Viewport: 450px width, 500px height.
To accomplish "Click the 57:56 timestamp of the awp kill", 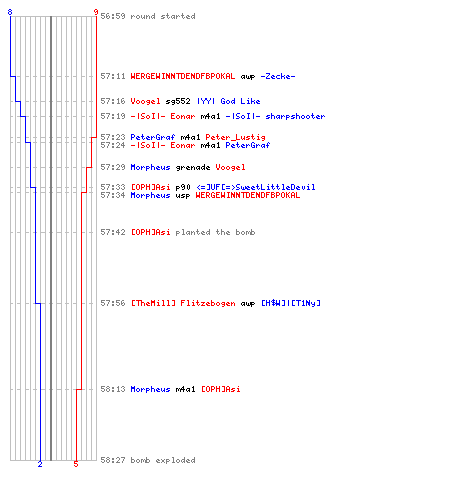I will (113, 303).
